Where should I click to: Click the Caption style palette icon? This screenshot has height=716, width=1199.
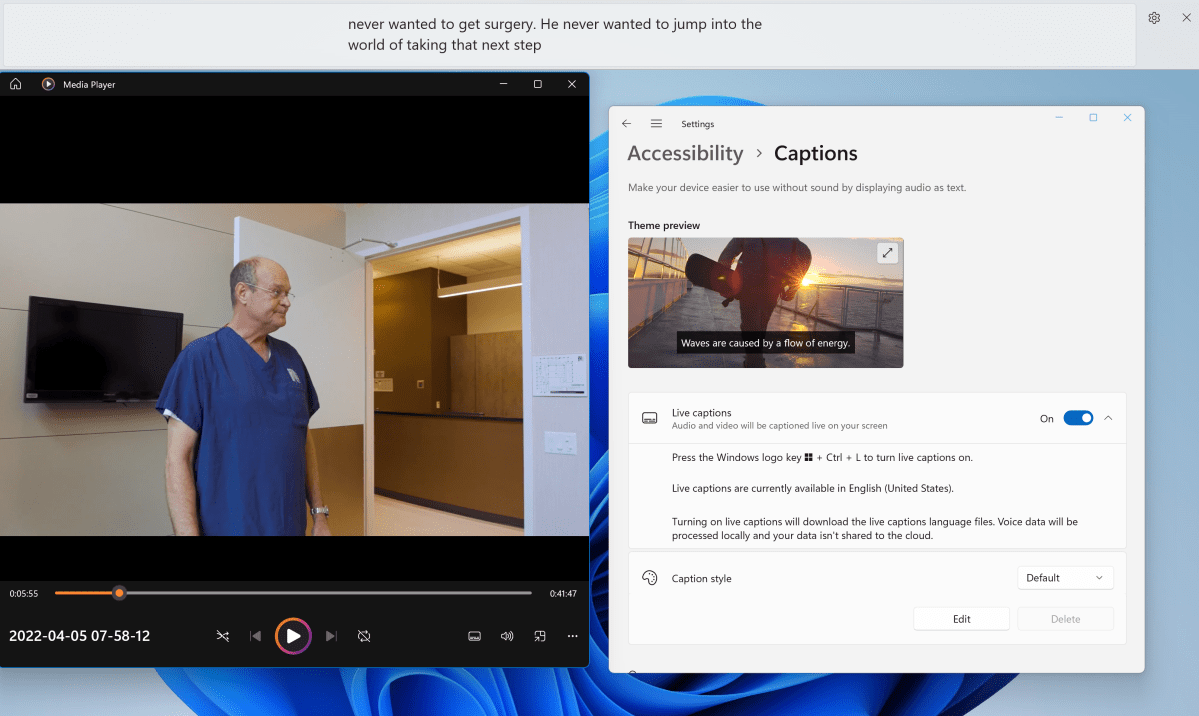pos(649,578)
